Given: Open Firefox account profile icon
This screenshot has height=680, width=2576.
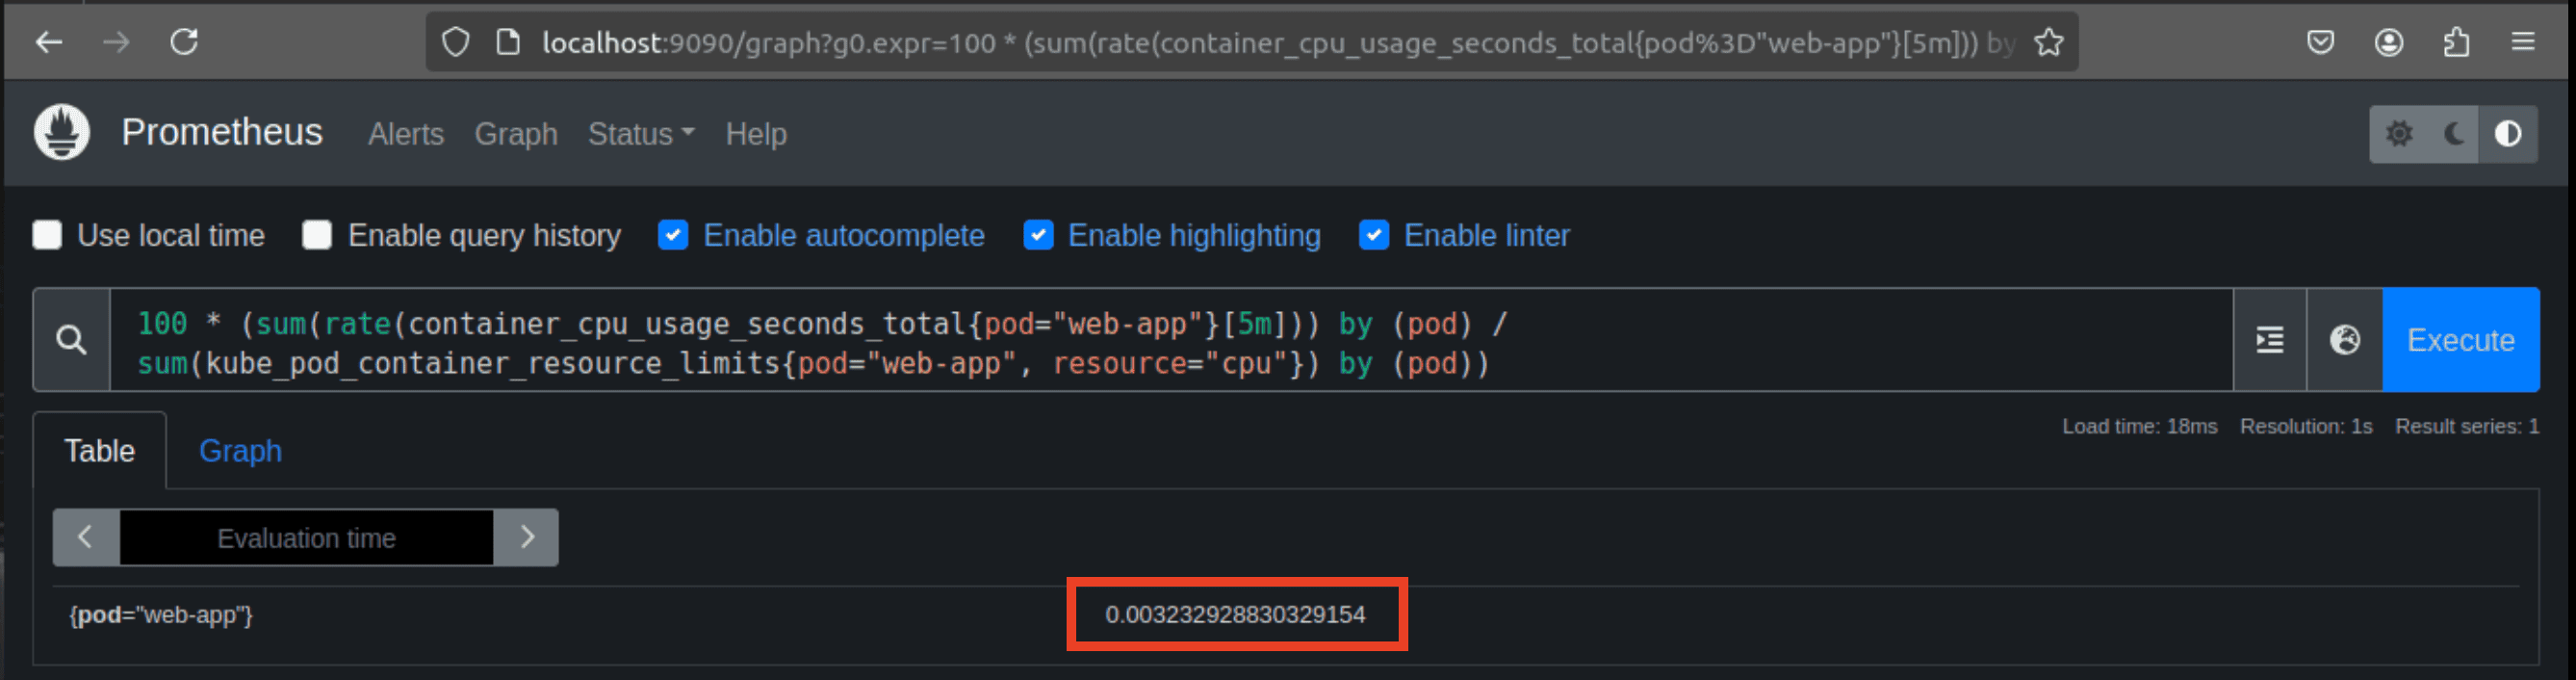Looking at the screenshot, I should tap(2389, 42).
